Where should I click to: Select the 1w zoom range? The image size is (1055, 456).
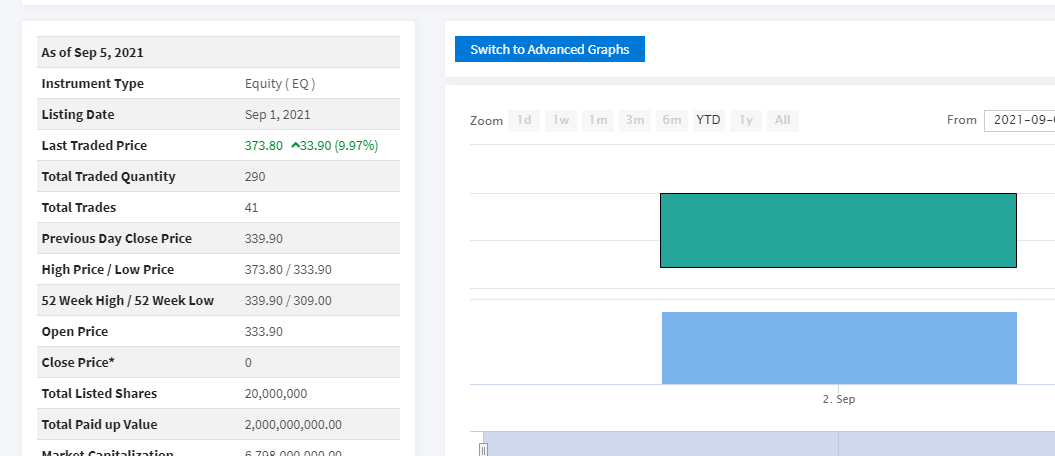[x=561, y=120]
